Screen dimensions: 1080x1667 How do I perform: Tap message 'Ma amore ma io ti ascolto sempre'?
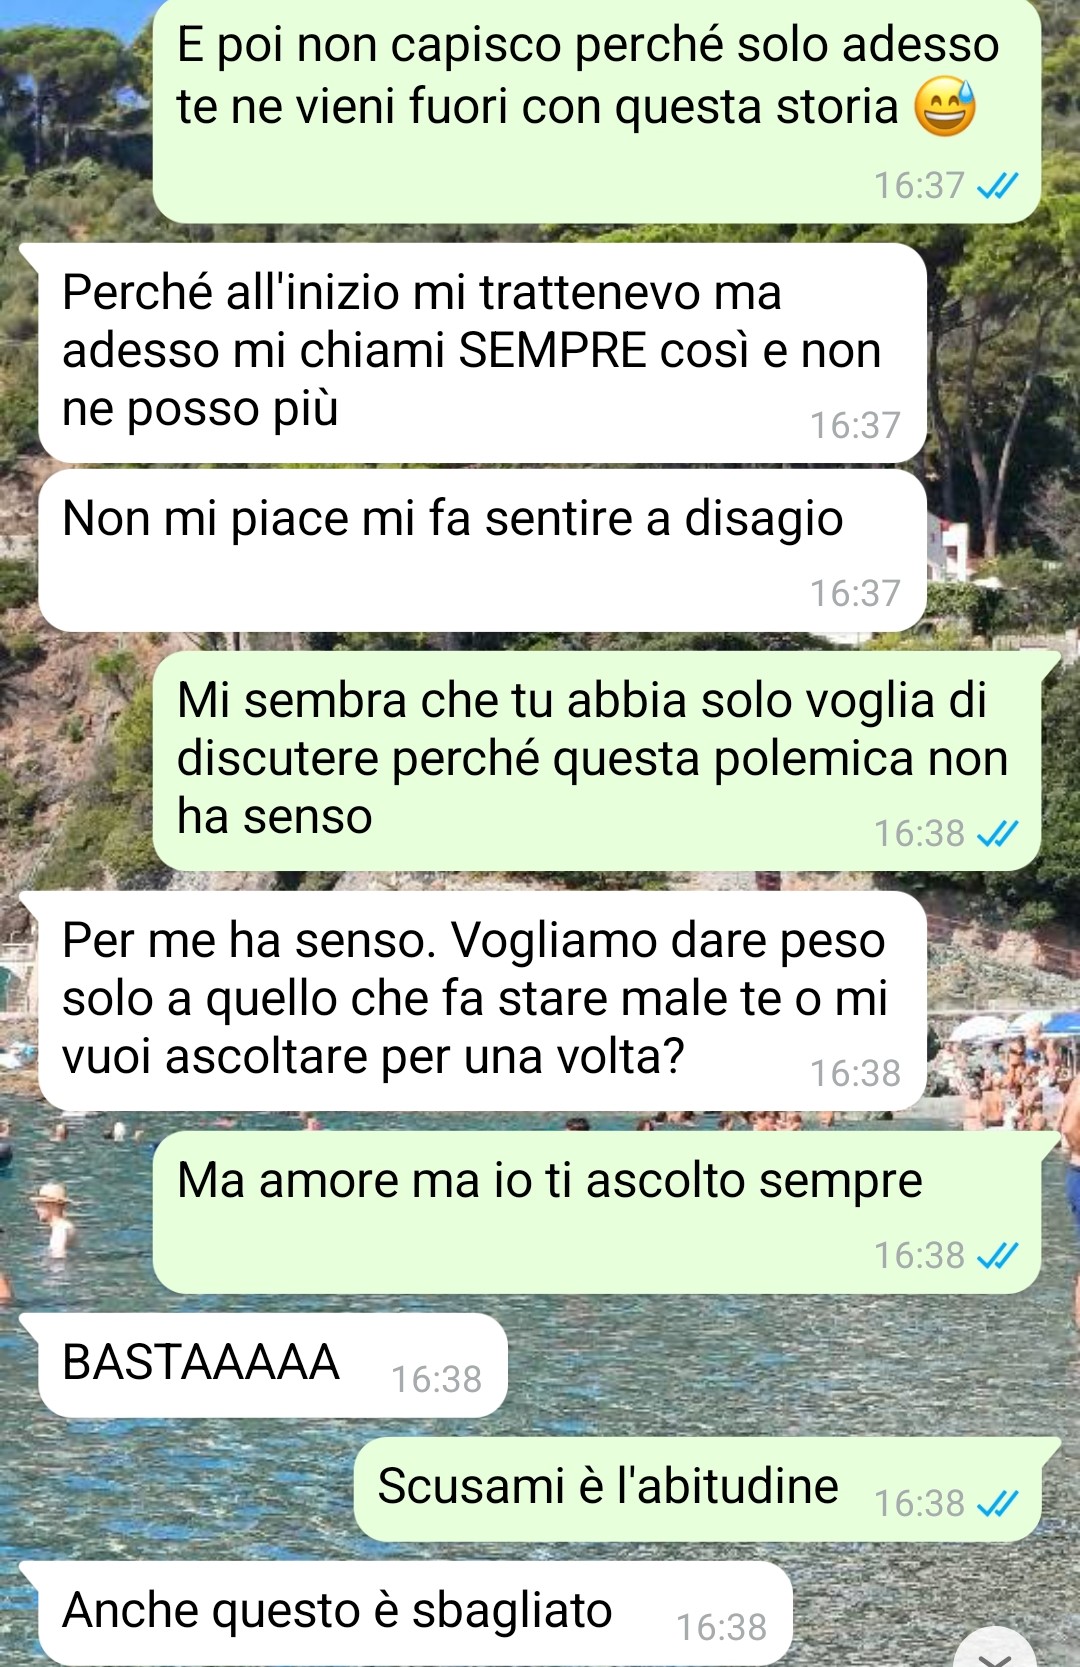(597, 1213)
